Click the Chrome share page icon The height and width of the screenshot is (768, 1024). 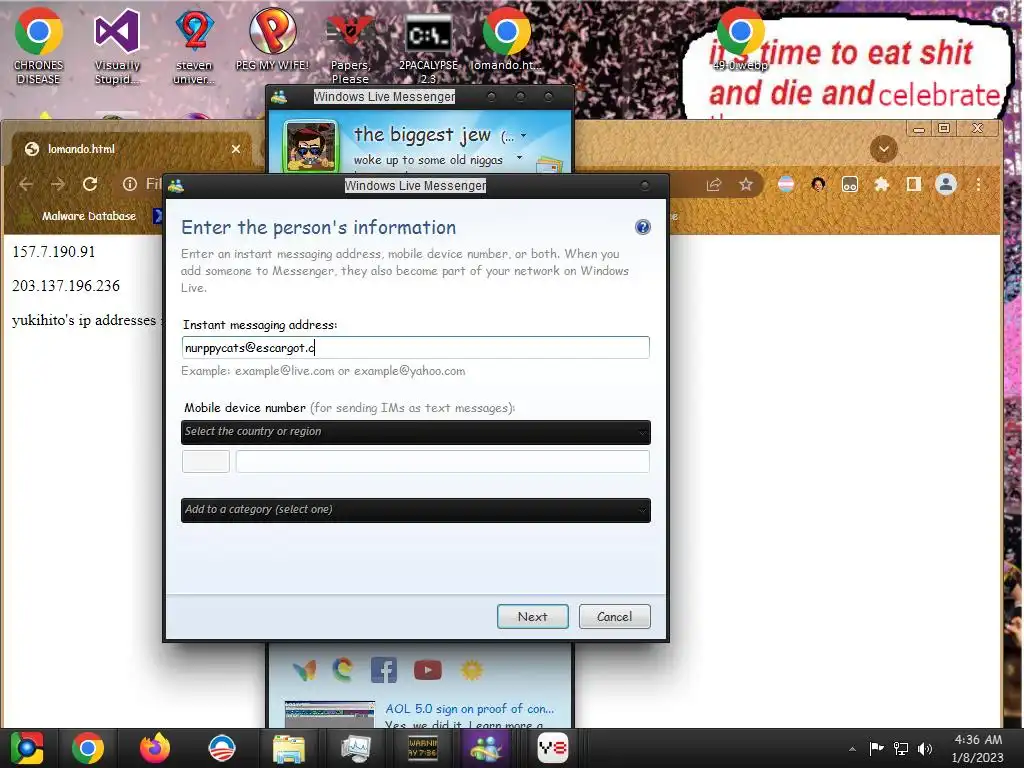coord(714,185)
